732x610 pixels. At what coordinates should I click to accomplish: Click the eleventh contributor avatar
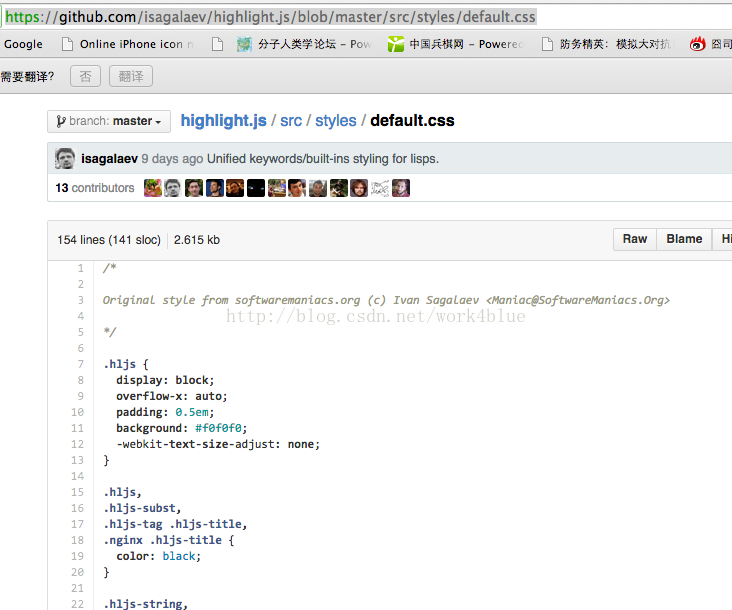359,188
